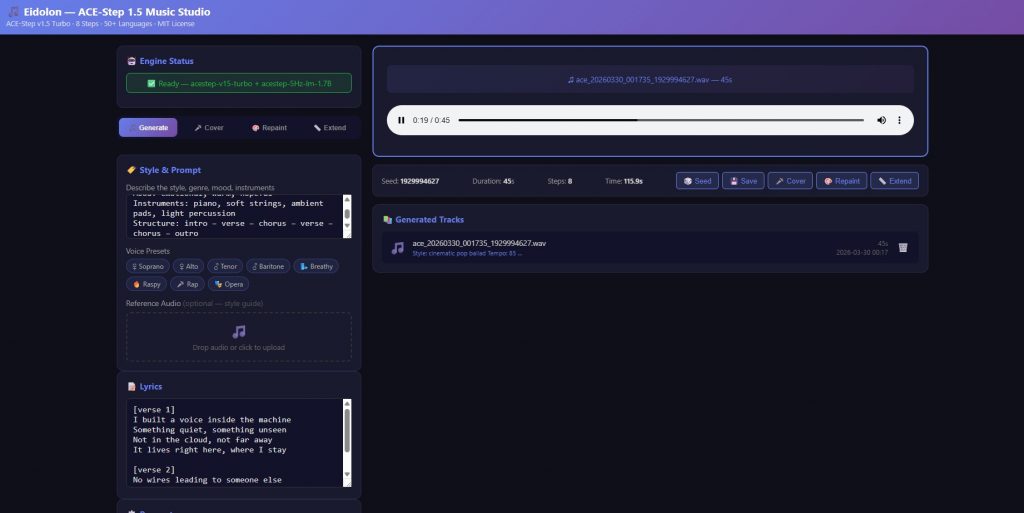Seek within the audio progress bar

tap(661, 120)
